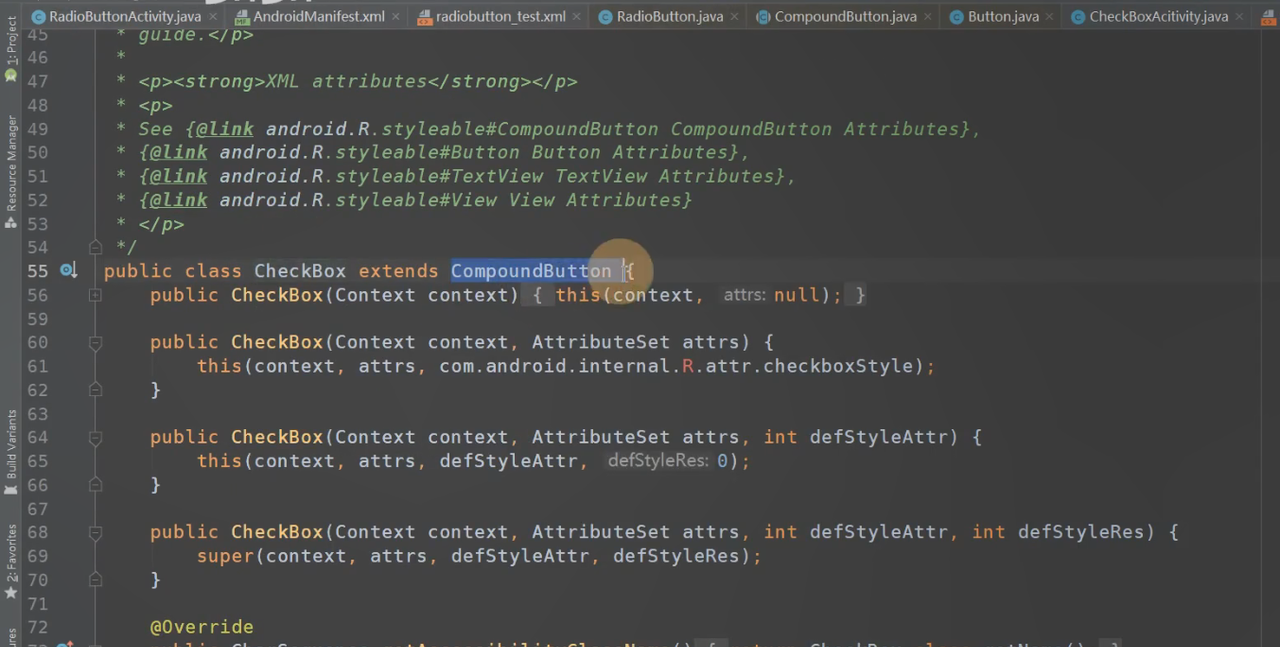Click the @link tag on line 50

(x=178, y=153)
